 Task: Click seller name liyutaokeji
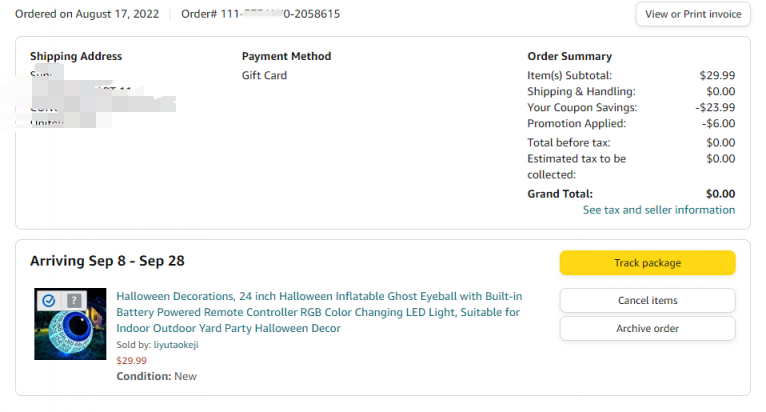click(175, 345)
